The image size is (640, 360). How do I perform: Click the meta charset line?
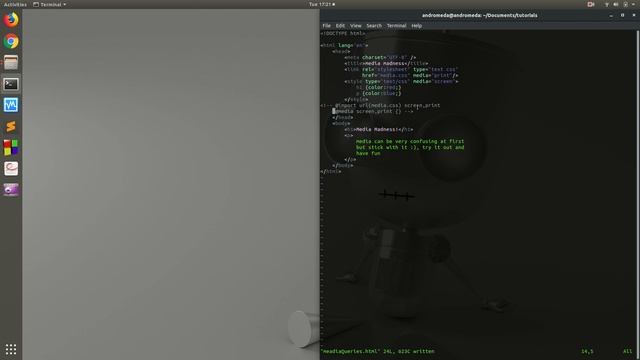point(380,58)
